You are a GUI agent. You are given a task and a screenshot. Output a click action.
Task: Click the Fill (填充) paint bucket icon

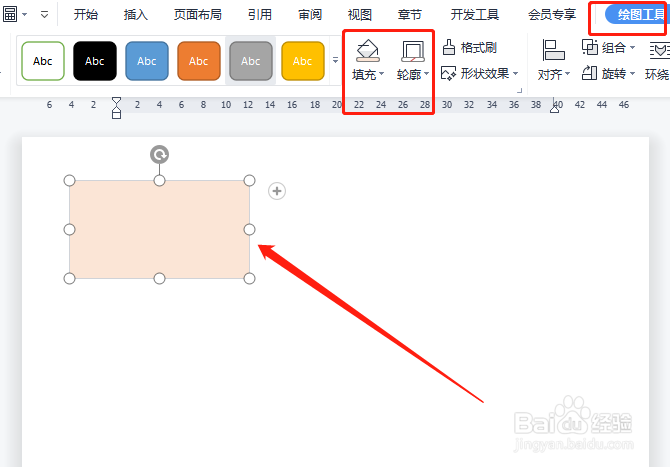[x=367, y=51]
